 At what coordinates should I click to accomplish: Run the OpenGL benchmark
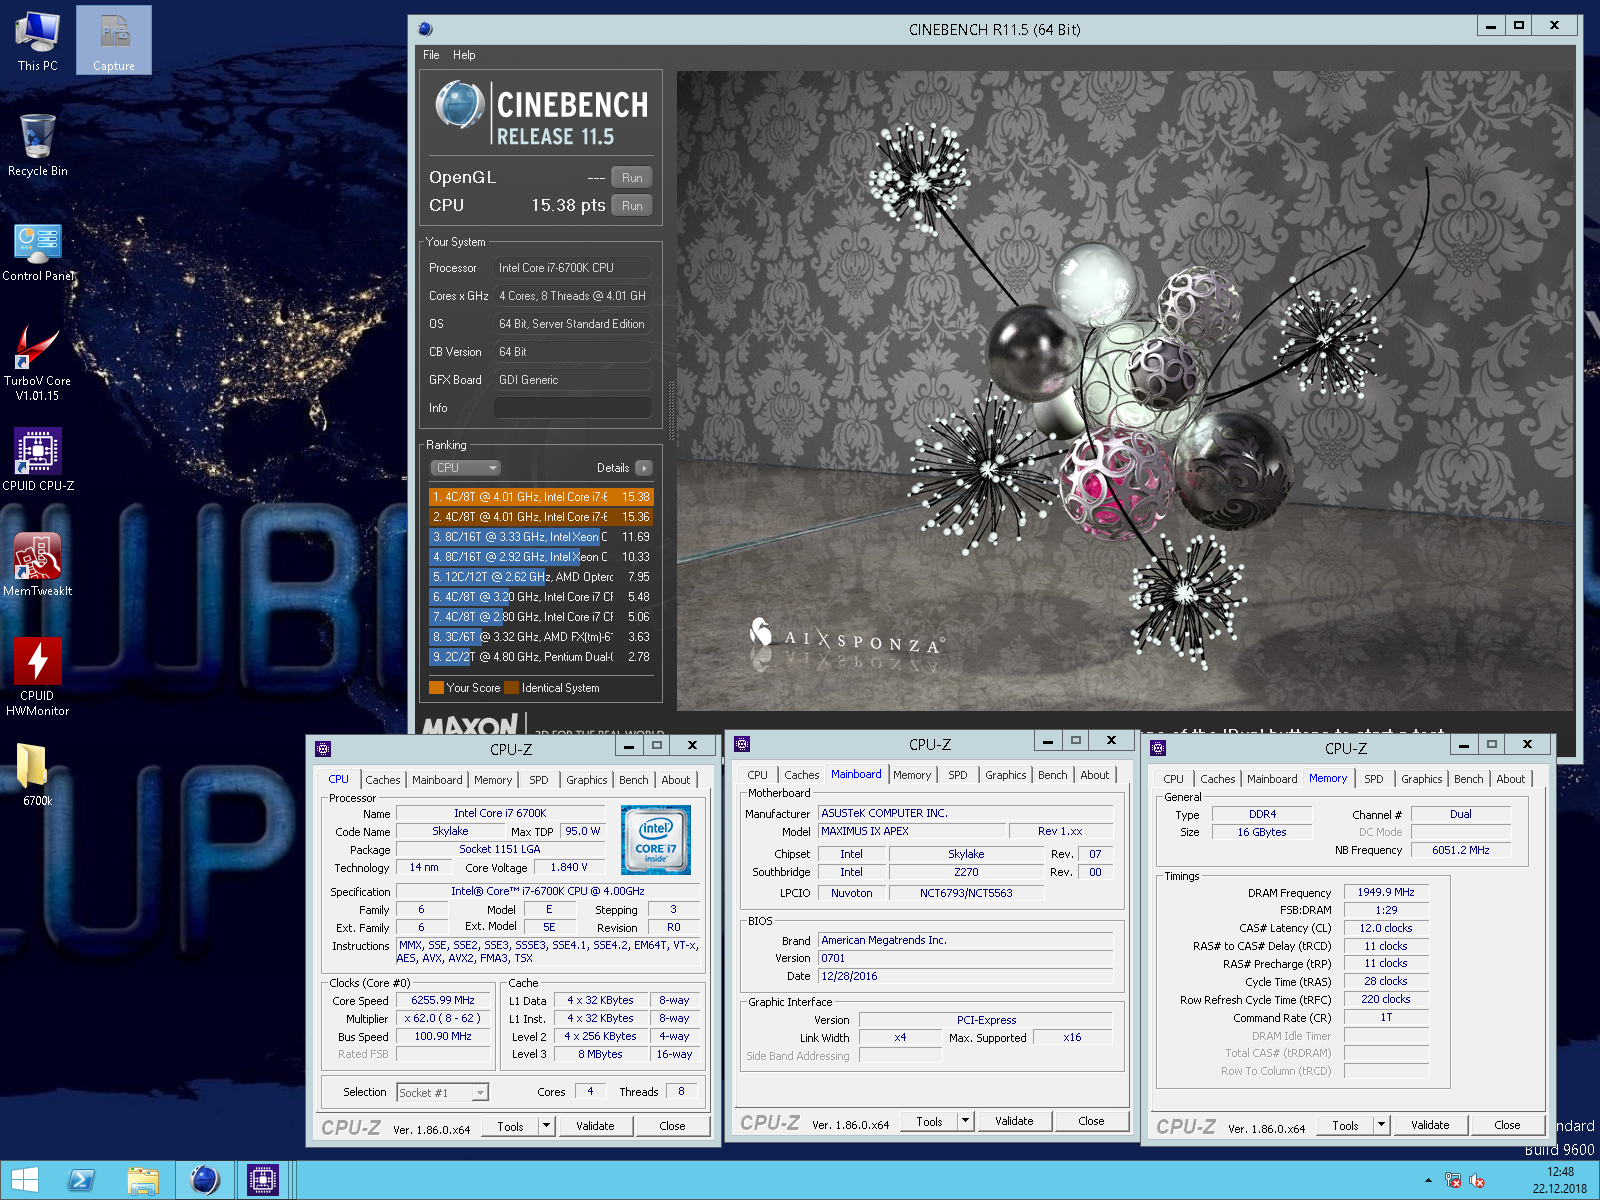pos(632,178)
